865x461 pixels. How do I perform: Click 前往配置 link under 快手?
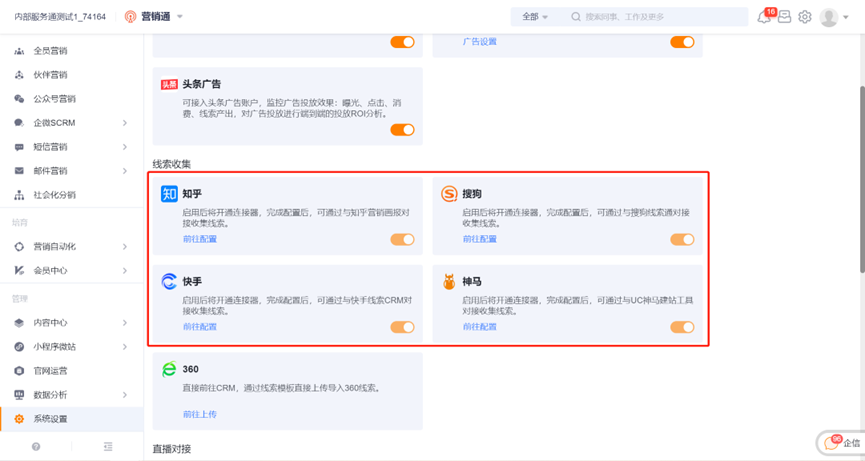pos(200,327)
